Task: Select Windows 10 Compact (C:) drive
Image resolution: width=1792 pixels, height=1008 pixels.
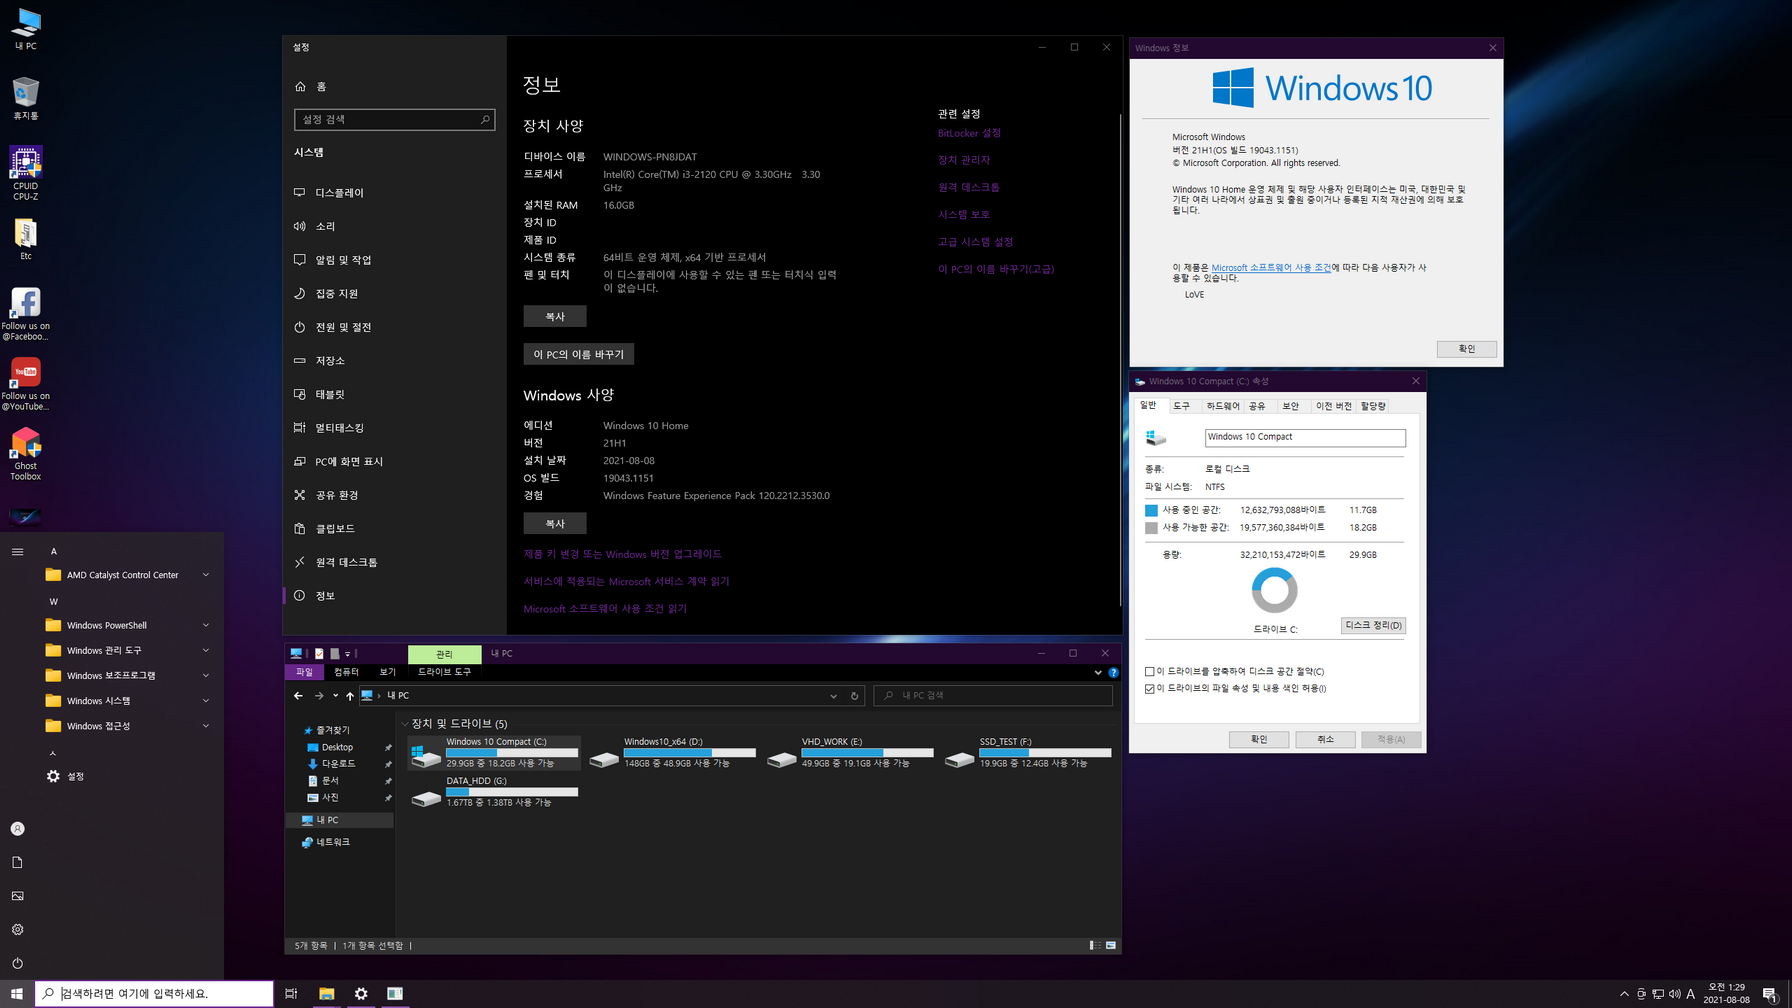Action: (494, 753)
